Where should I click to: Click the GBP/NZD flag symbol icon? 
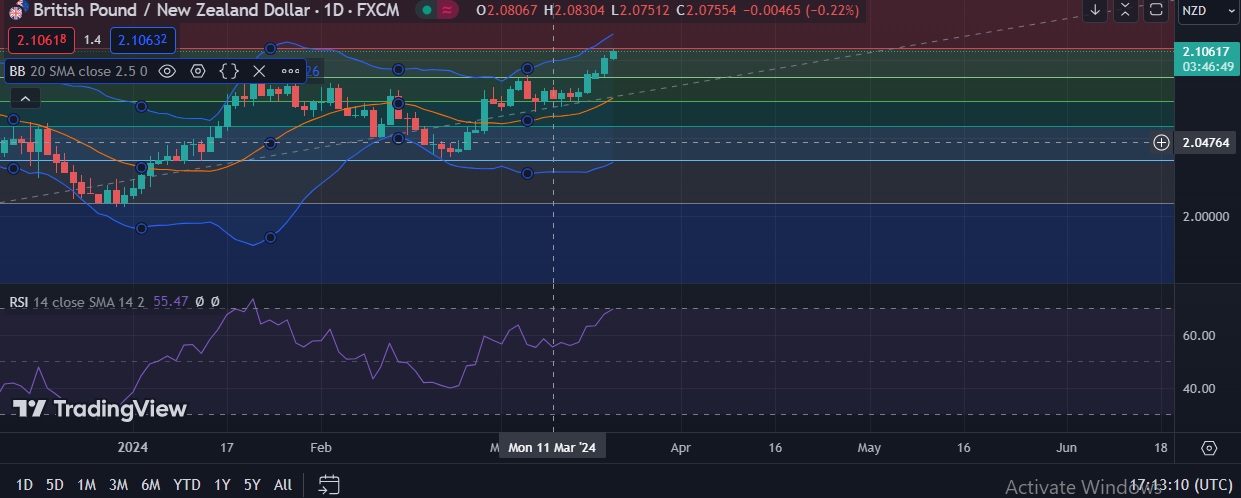[x=16, y=10]
